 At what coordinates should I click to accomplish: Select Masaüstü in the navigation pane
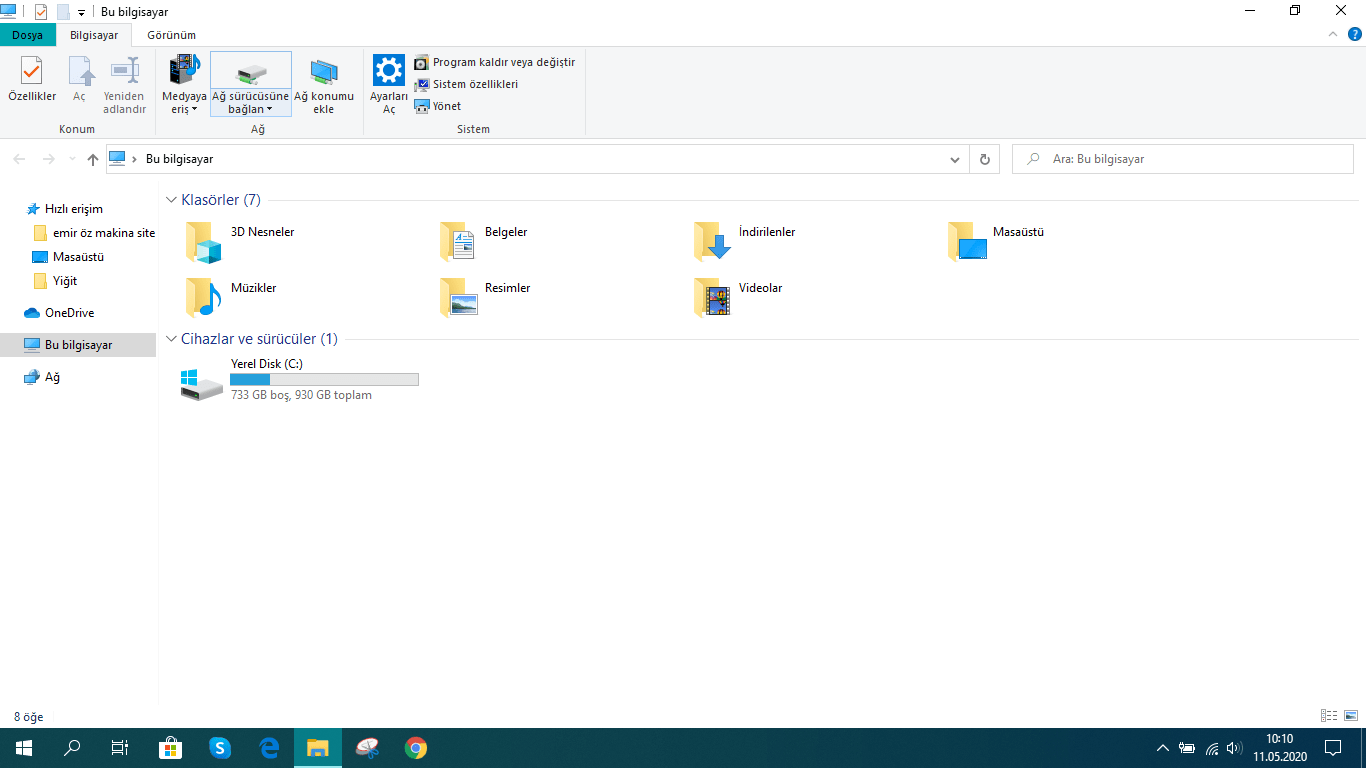[x=68, y=257]
